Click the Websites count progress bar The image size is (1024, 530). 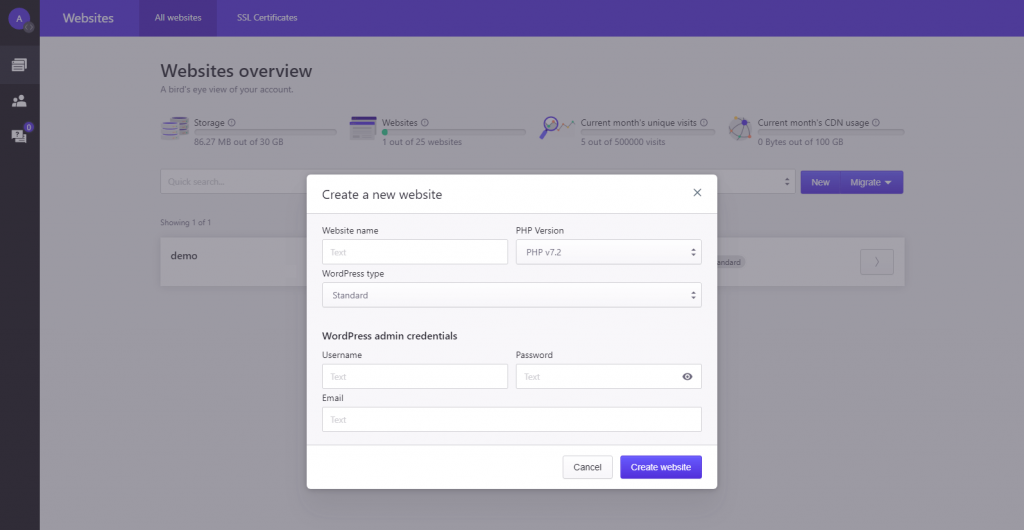454,132
